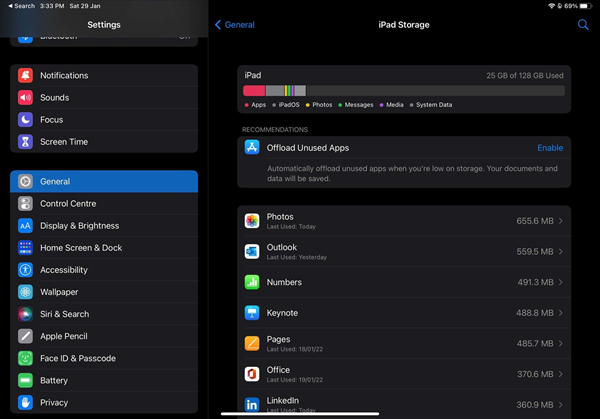Click the "25 GB of 128 GB Used" text
The width and height of the screenshot is (600, 419).
click(525, 75)
